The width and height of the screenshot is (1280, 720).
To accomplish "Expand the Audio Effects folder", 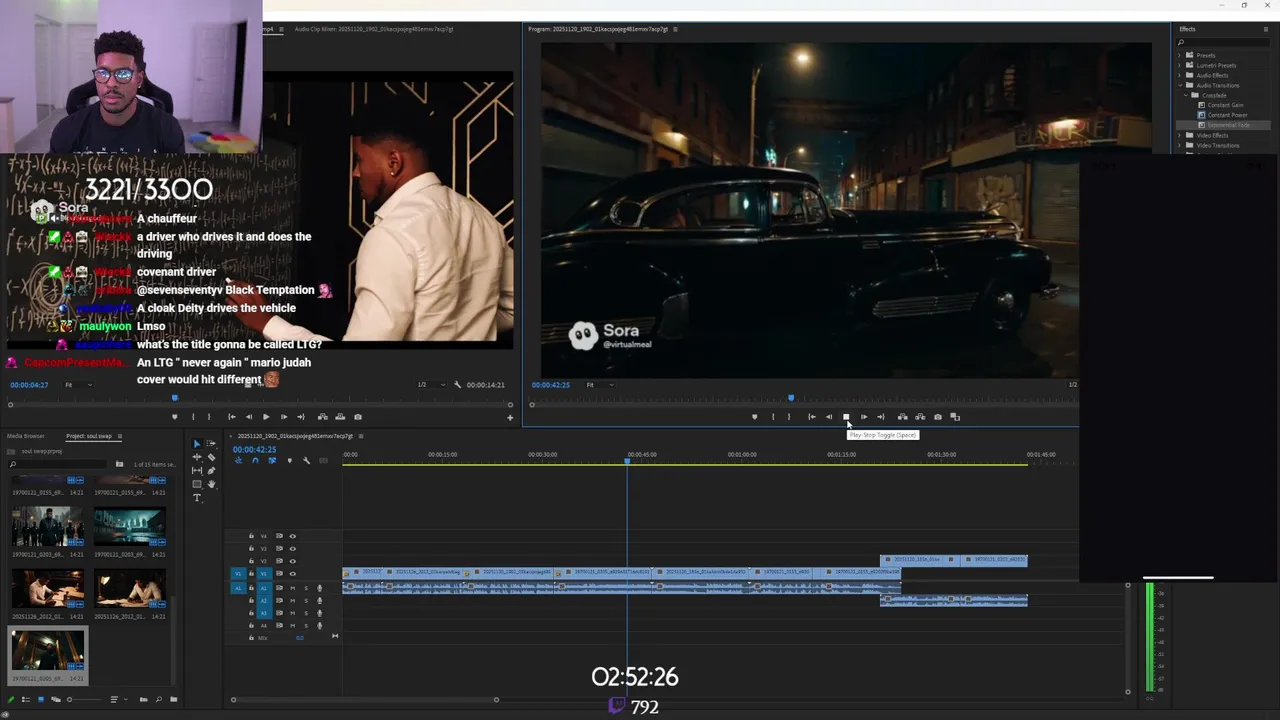I will 1180,76.
